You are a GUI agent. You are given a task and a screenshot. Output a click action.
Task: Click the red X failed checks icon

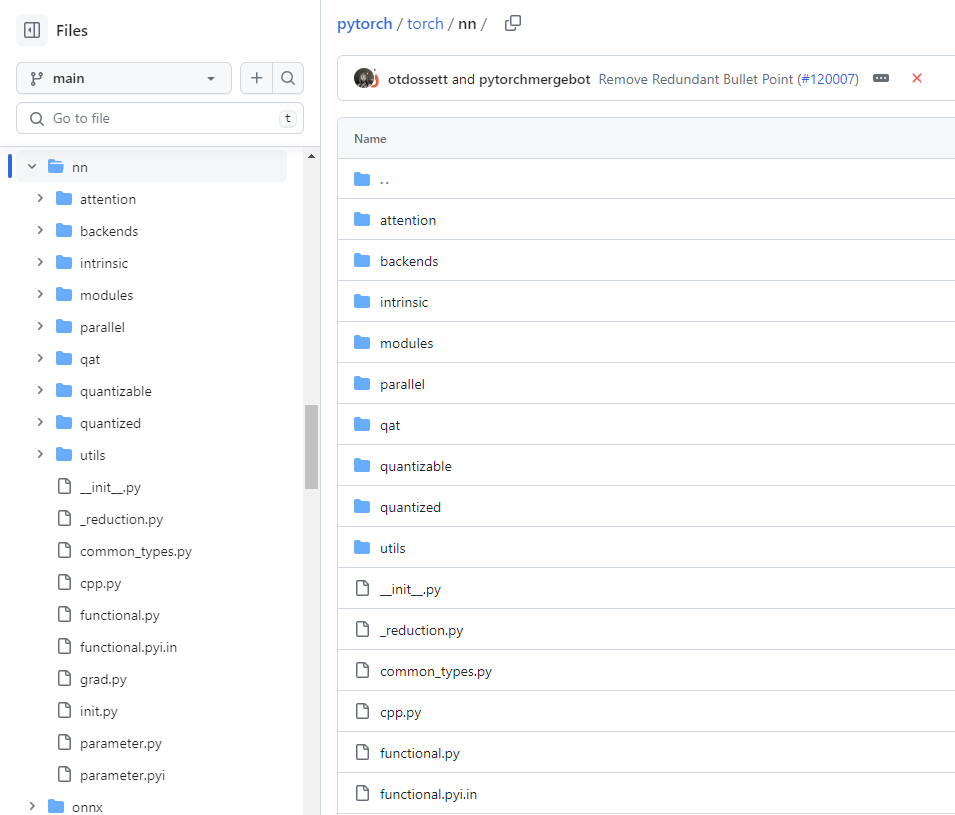(917, 78)
